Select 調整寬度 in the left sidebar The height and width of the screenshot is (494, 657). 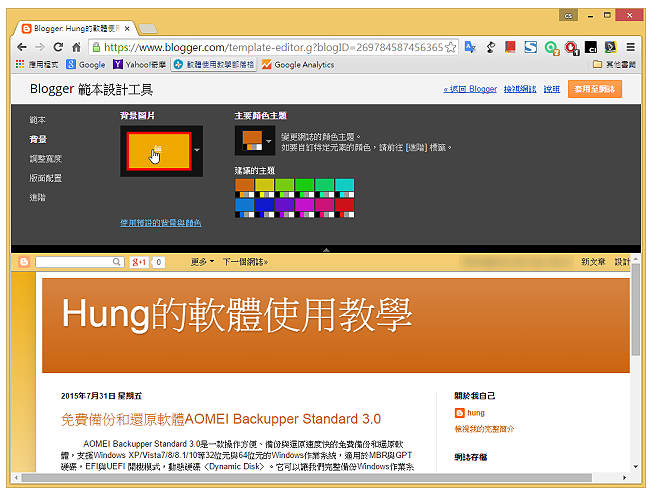click(45, 159)
